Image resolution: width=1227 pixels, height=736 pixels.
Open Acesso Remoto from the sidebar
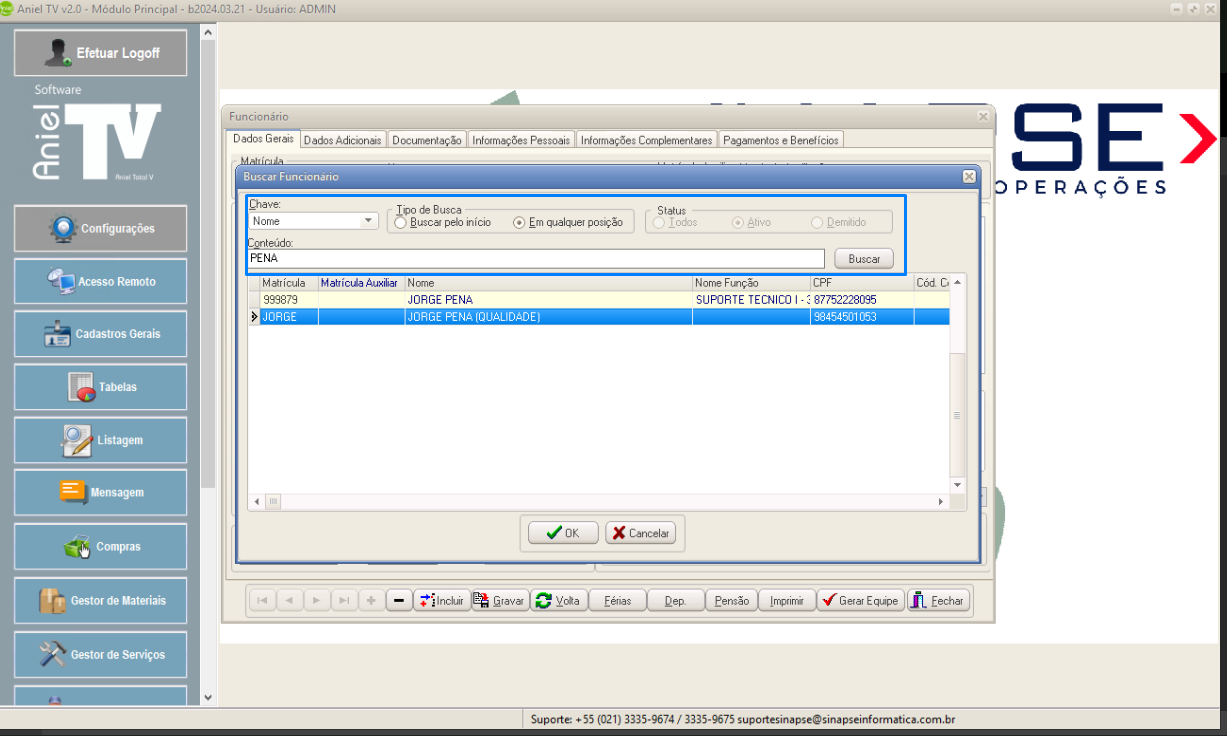[100, 282]
